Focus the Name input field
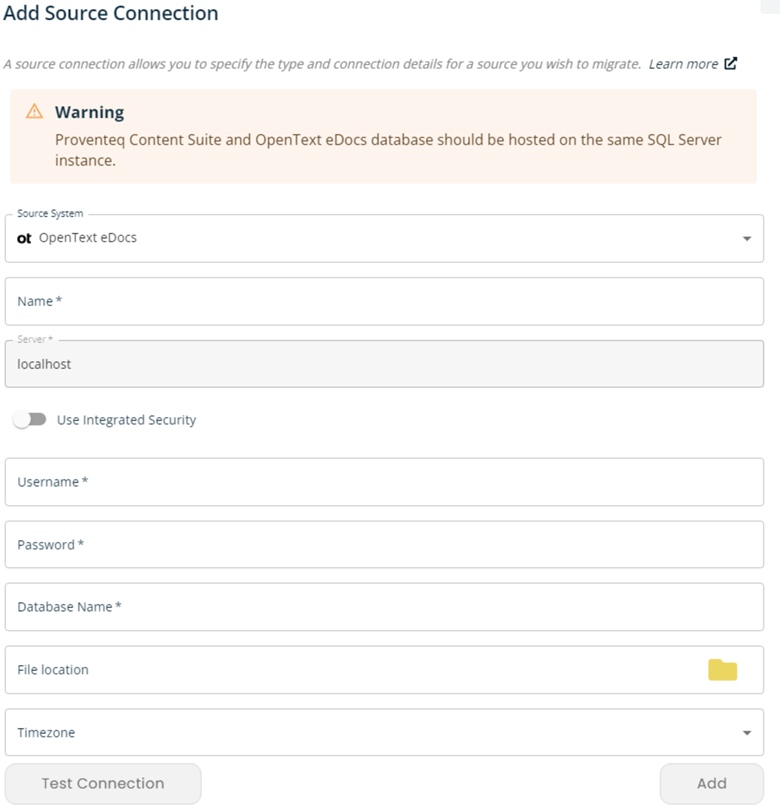This screenshot has height=810, width=780. tap(384, 301)
